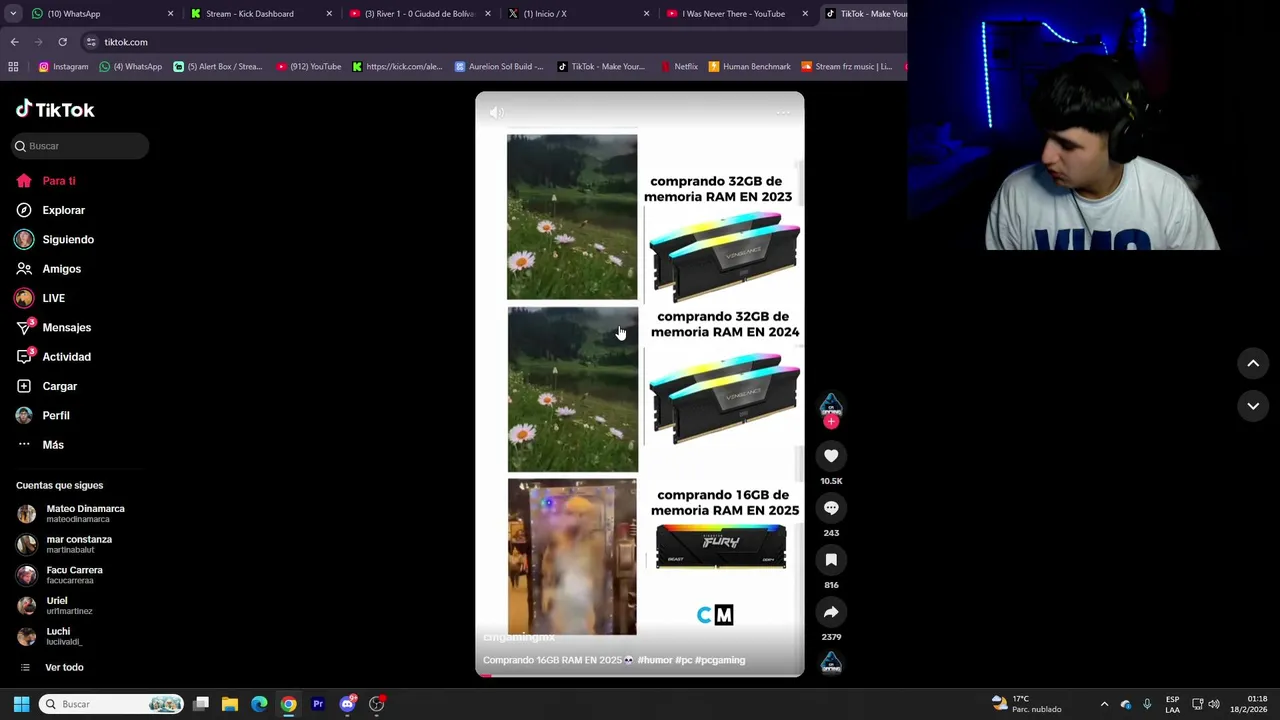Close the WhatsApp browser tab
This screenshot has height=720, width=1280.
170,14
